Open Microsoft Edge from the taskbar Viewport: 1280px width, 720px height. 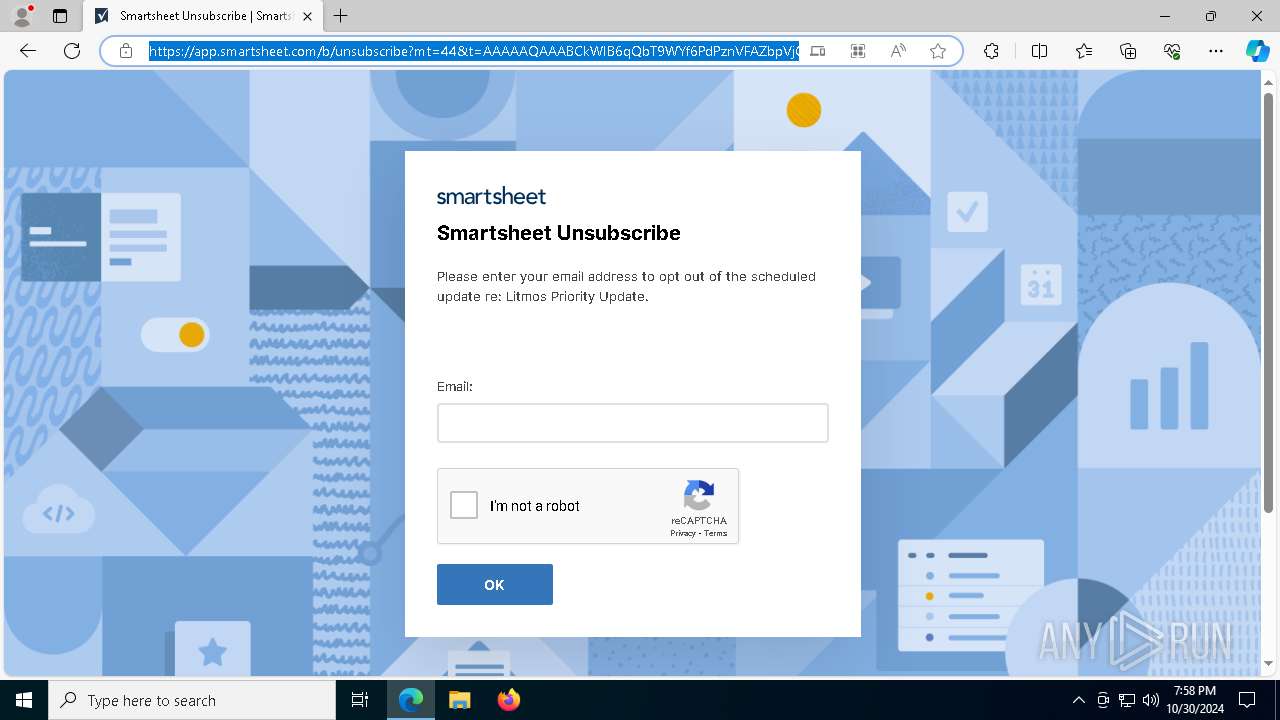(x=411, y=700)
